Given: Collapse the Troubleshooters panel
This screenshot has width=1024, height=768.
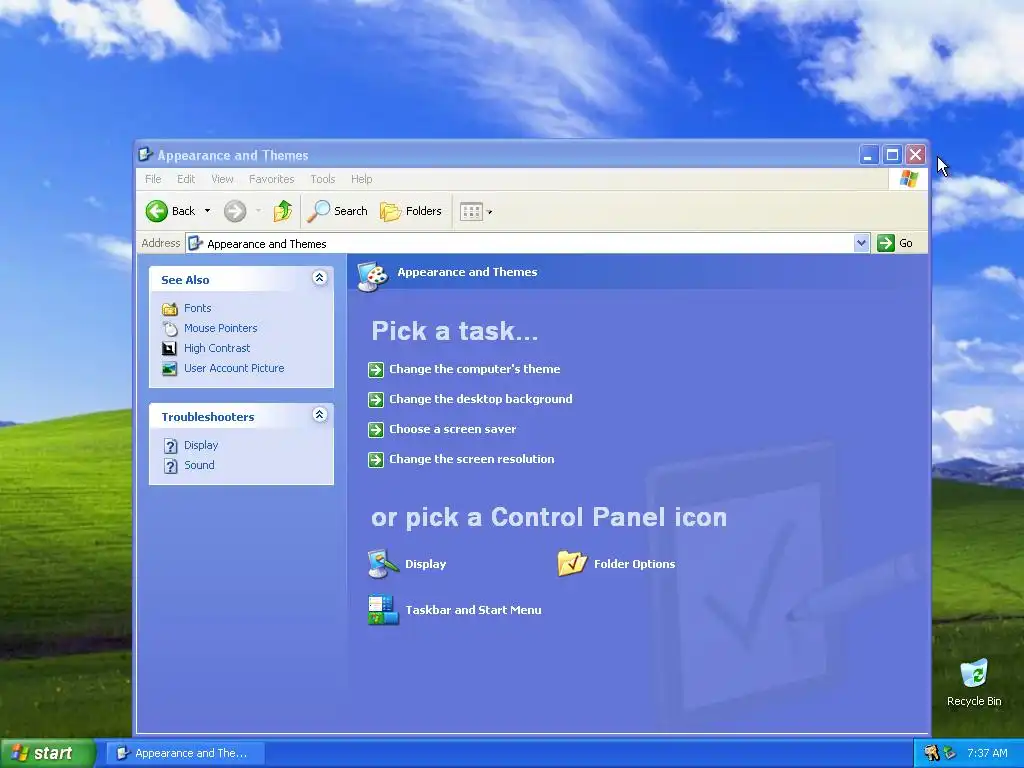Looking at the screenshot, I should click(x=319, y=415).
